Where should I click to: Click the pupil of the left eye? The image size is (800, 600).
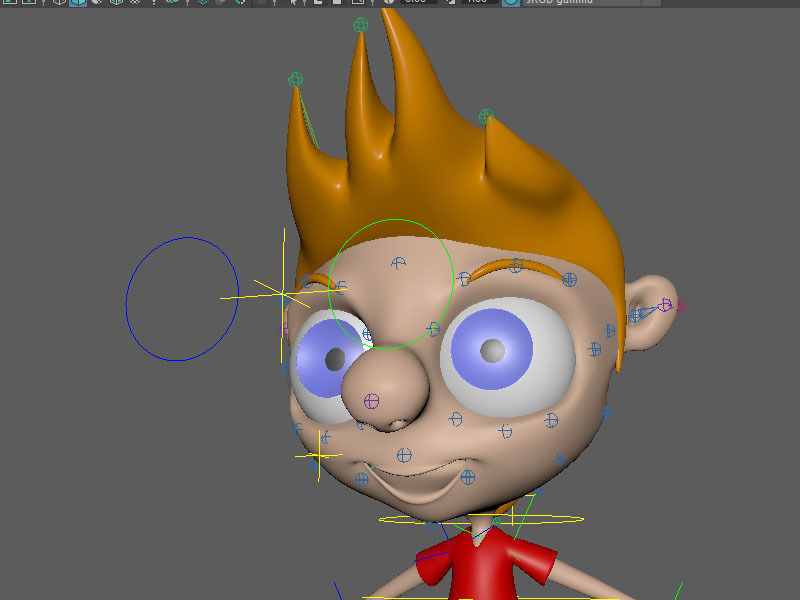[x=335, y=359]
